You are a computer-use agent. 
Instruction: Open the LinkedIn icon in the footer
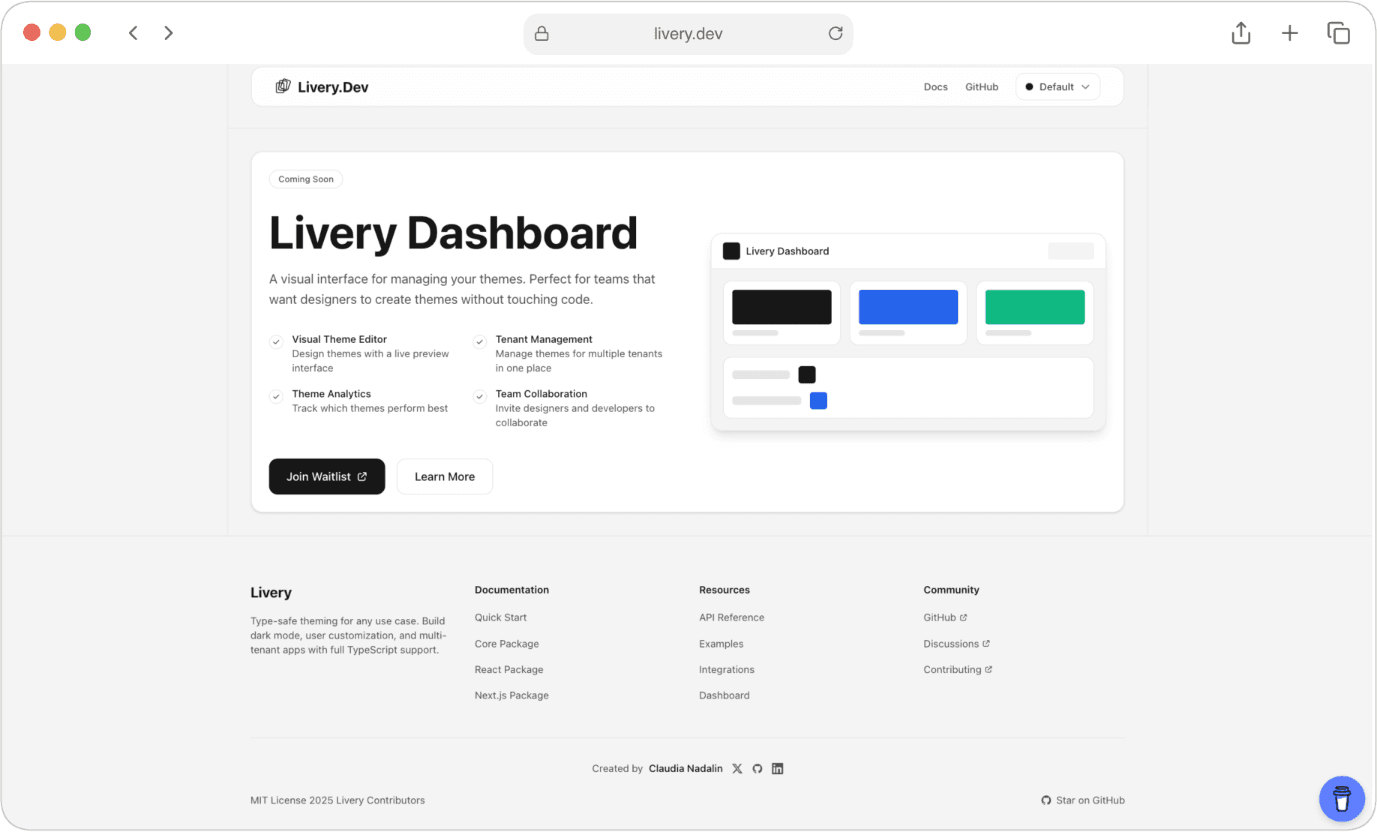coord(777,768)
